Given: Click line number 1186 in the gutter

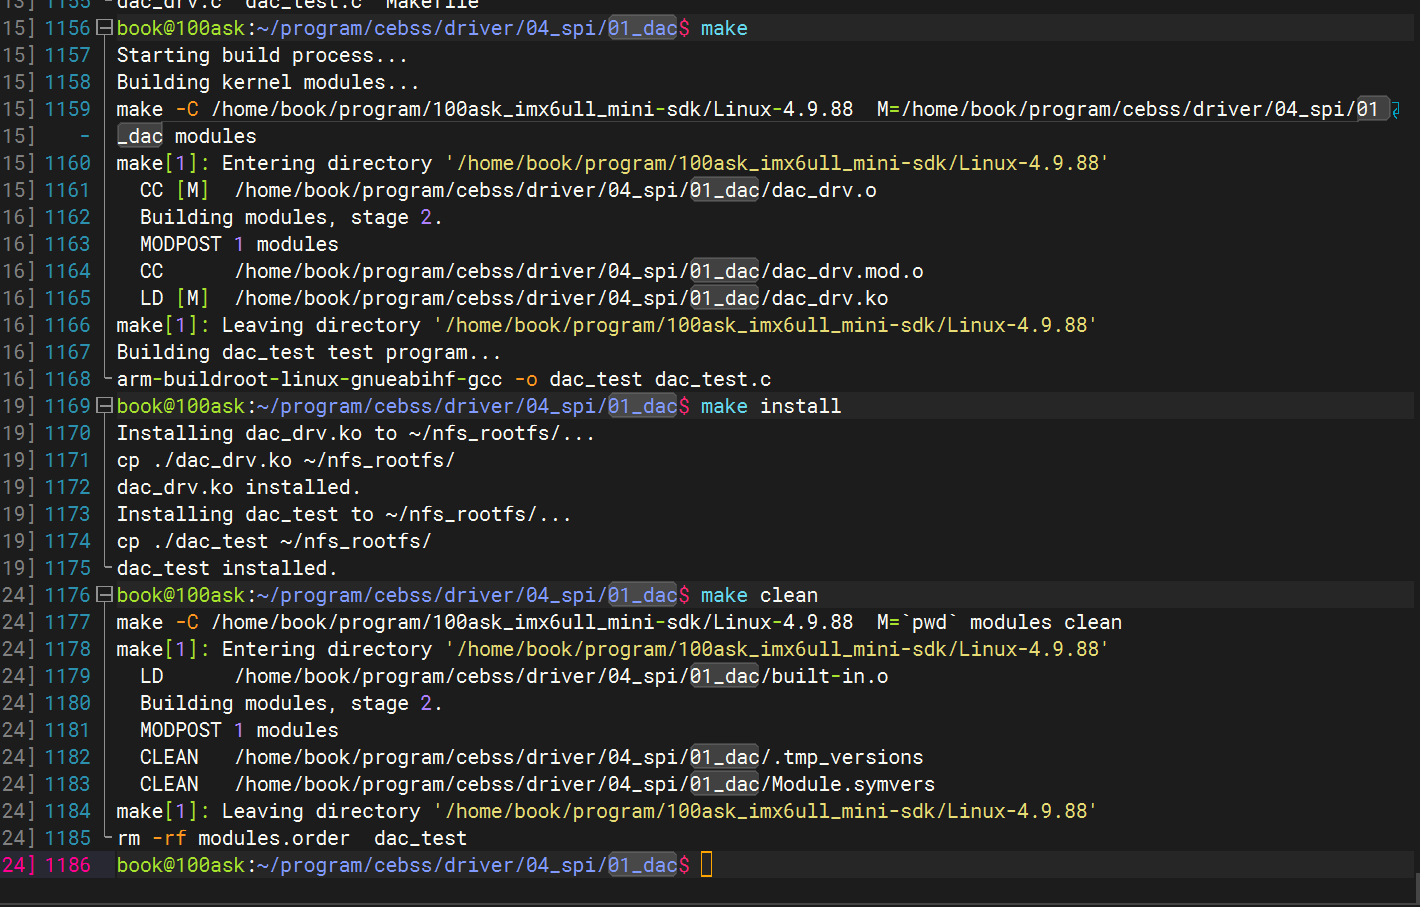Looking at the screenshot, I should pos(67,865).
